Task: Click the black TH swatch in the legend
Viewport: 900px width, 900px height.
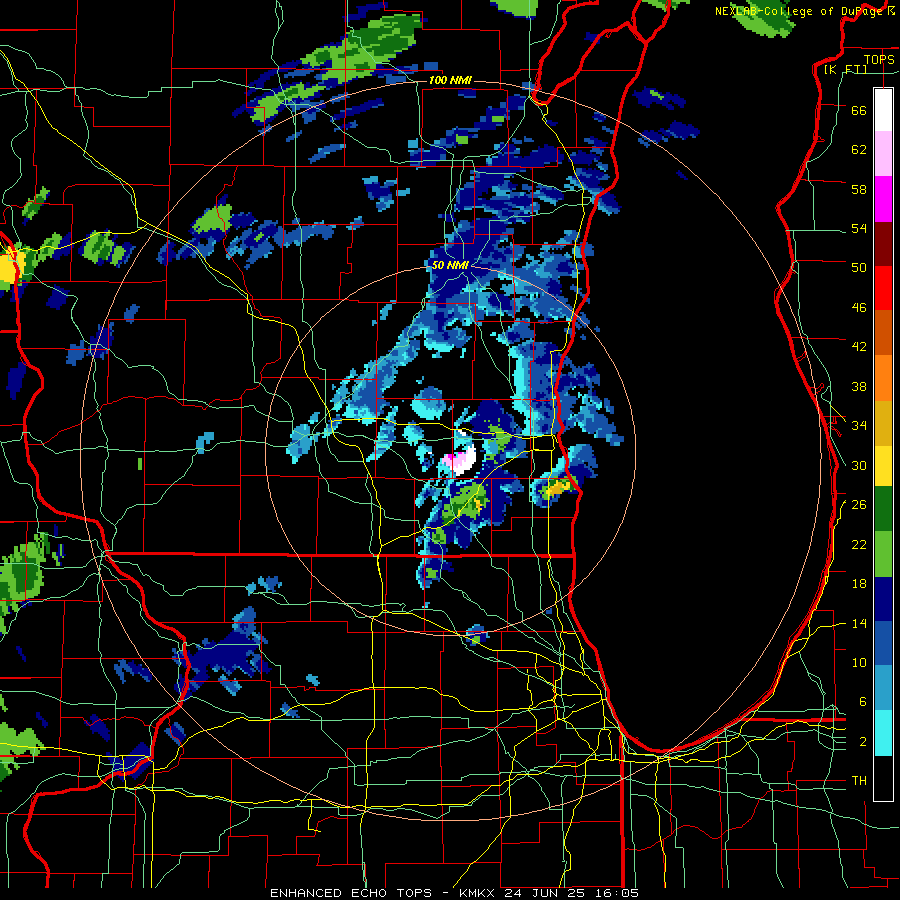Action: point(883,778)
